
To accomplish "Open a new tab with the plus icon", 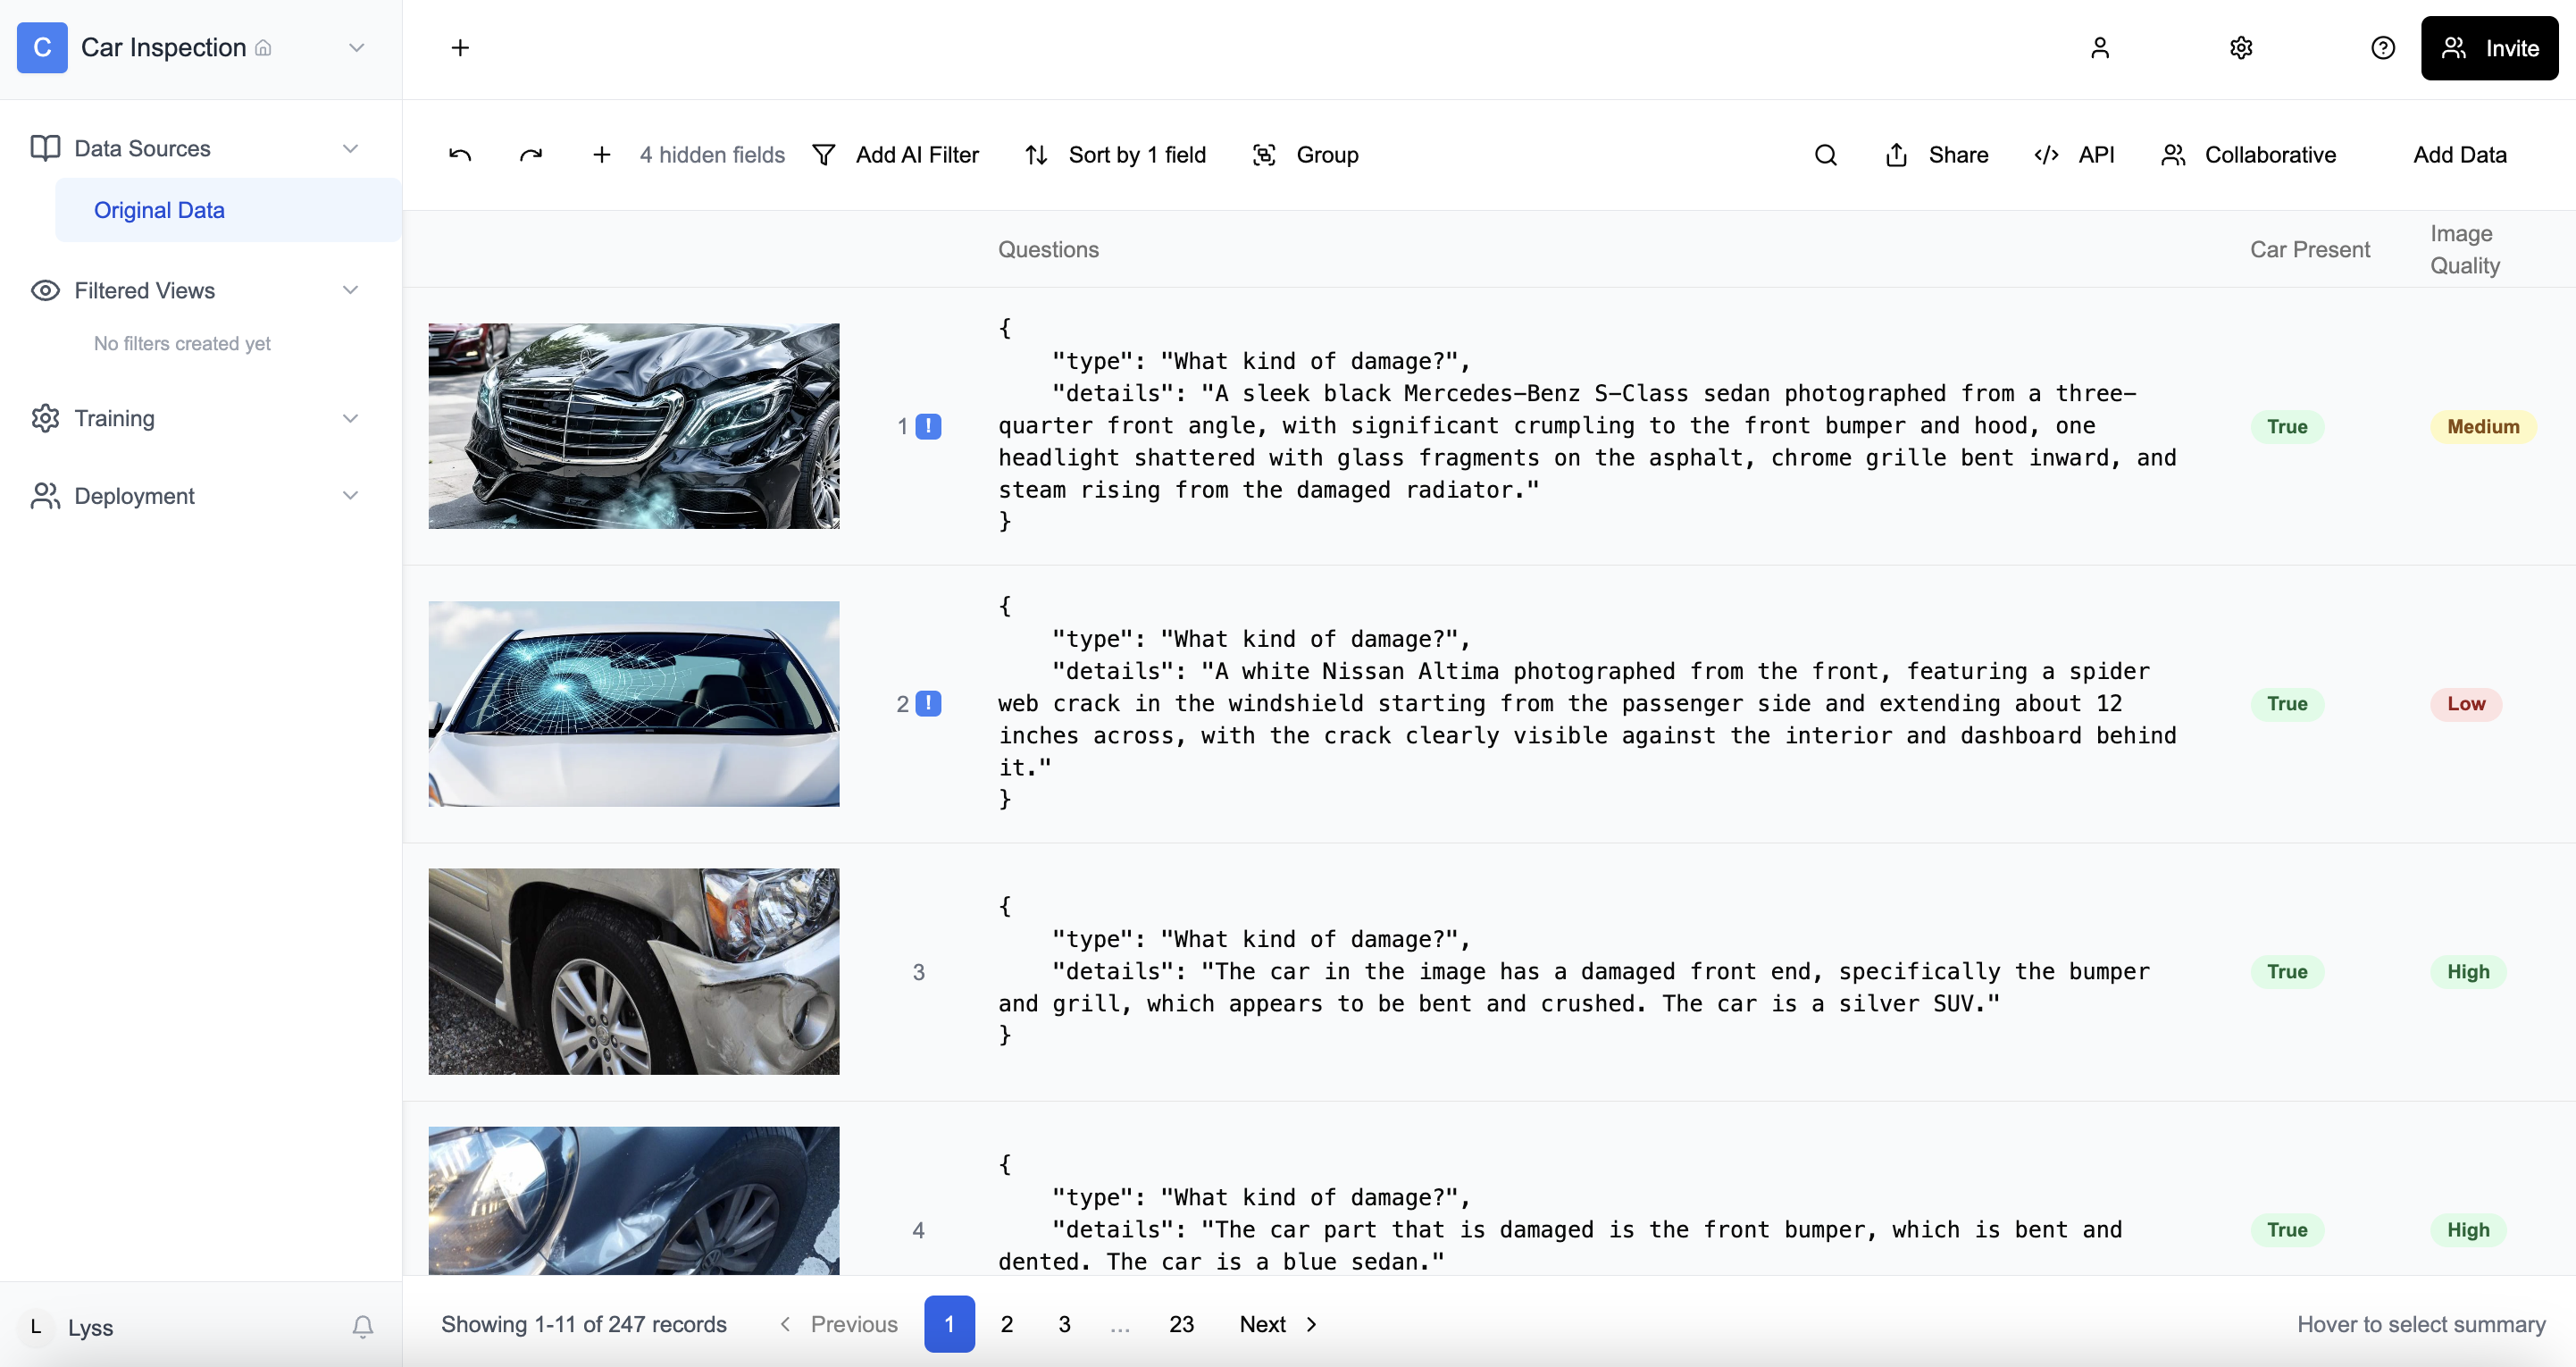I will pyautogui.click(x=460, y=47).
